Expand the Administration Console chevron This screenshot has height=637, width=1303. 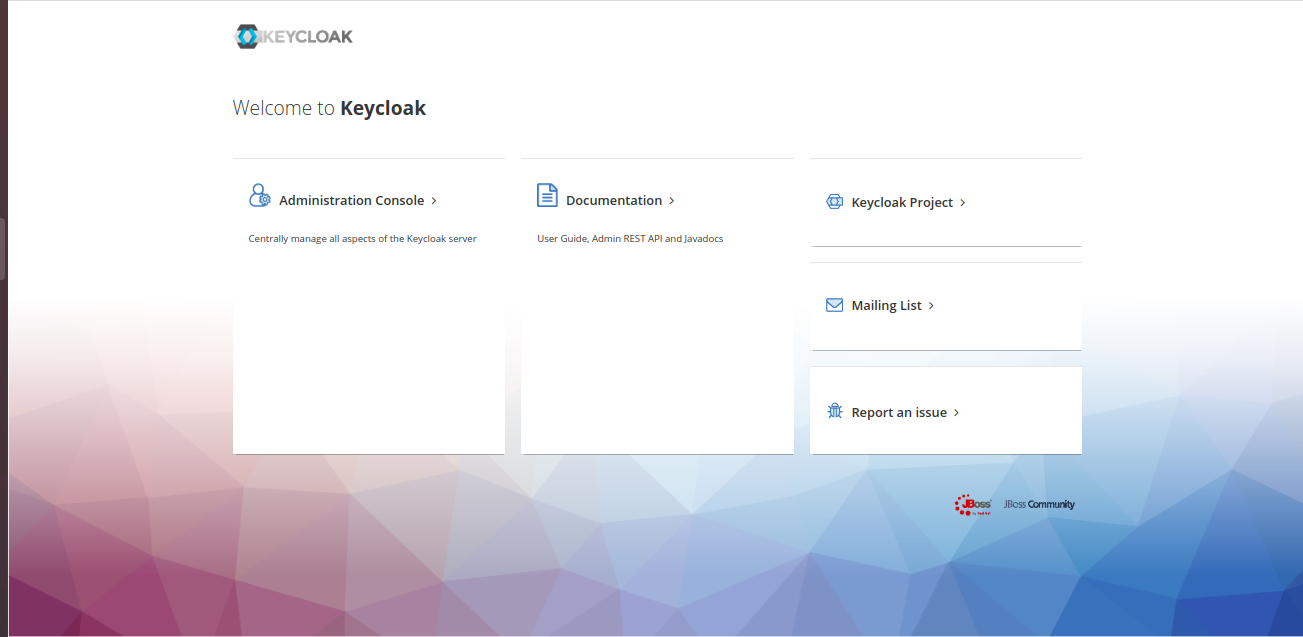[434, 200]
